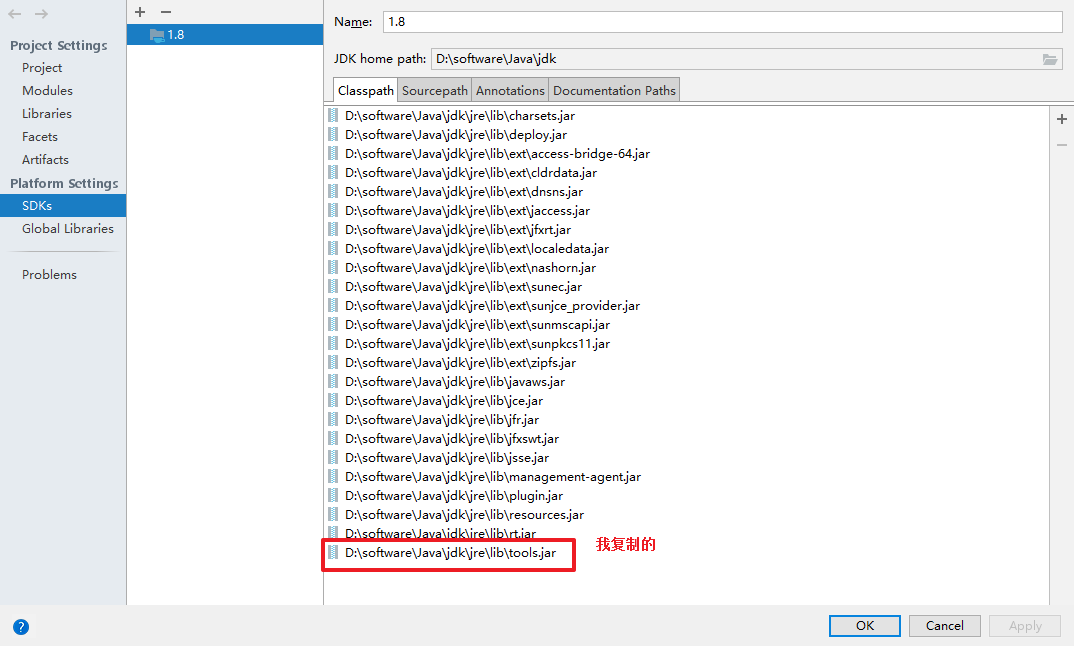This screenshot has height=646, width=1074.
Task: Select the jsse.jar entry
Action: tap(447, 458)
